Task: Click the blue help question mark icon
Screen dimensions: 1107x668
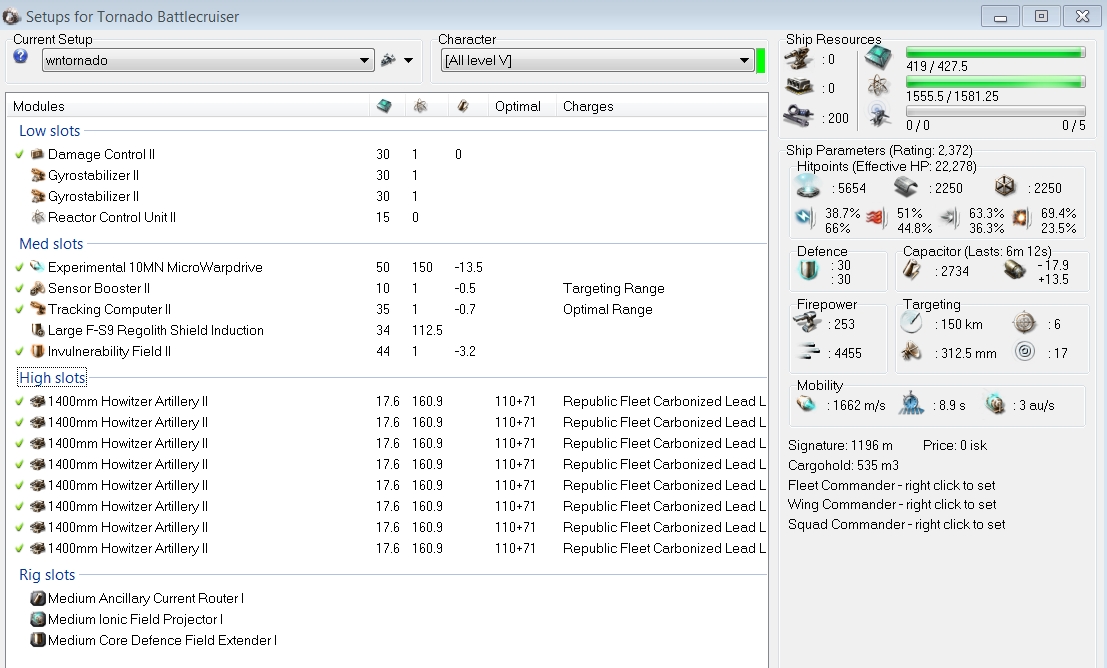Action: point(20,57)
